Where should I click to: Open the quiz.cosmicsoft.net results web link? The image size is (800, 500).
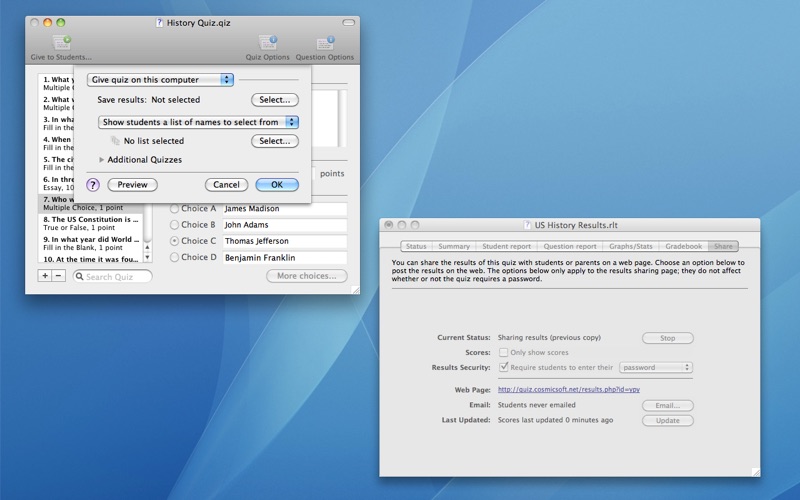pyautogui.click(x=569, y=390)
